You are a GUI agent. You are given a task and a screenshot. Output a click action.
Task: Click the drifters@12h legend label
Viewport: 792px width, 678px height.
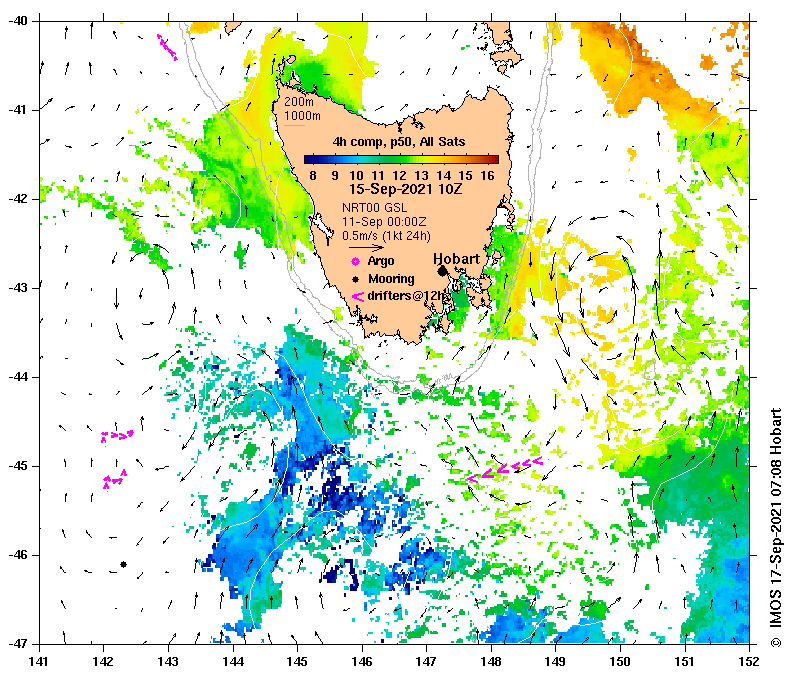coord(407,296)
